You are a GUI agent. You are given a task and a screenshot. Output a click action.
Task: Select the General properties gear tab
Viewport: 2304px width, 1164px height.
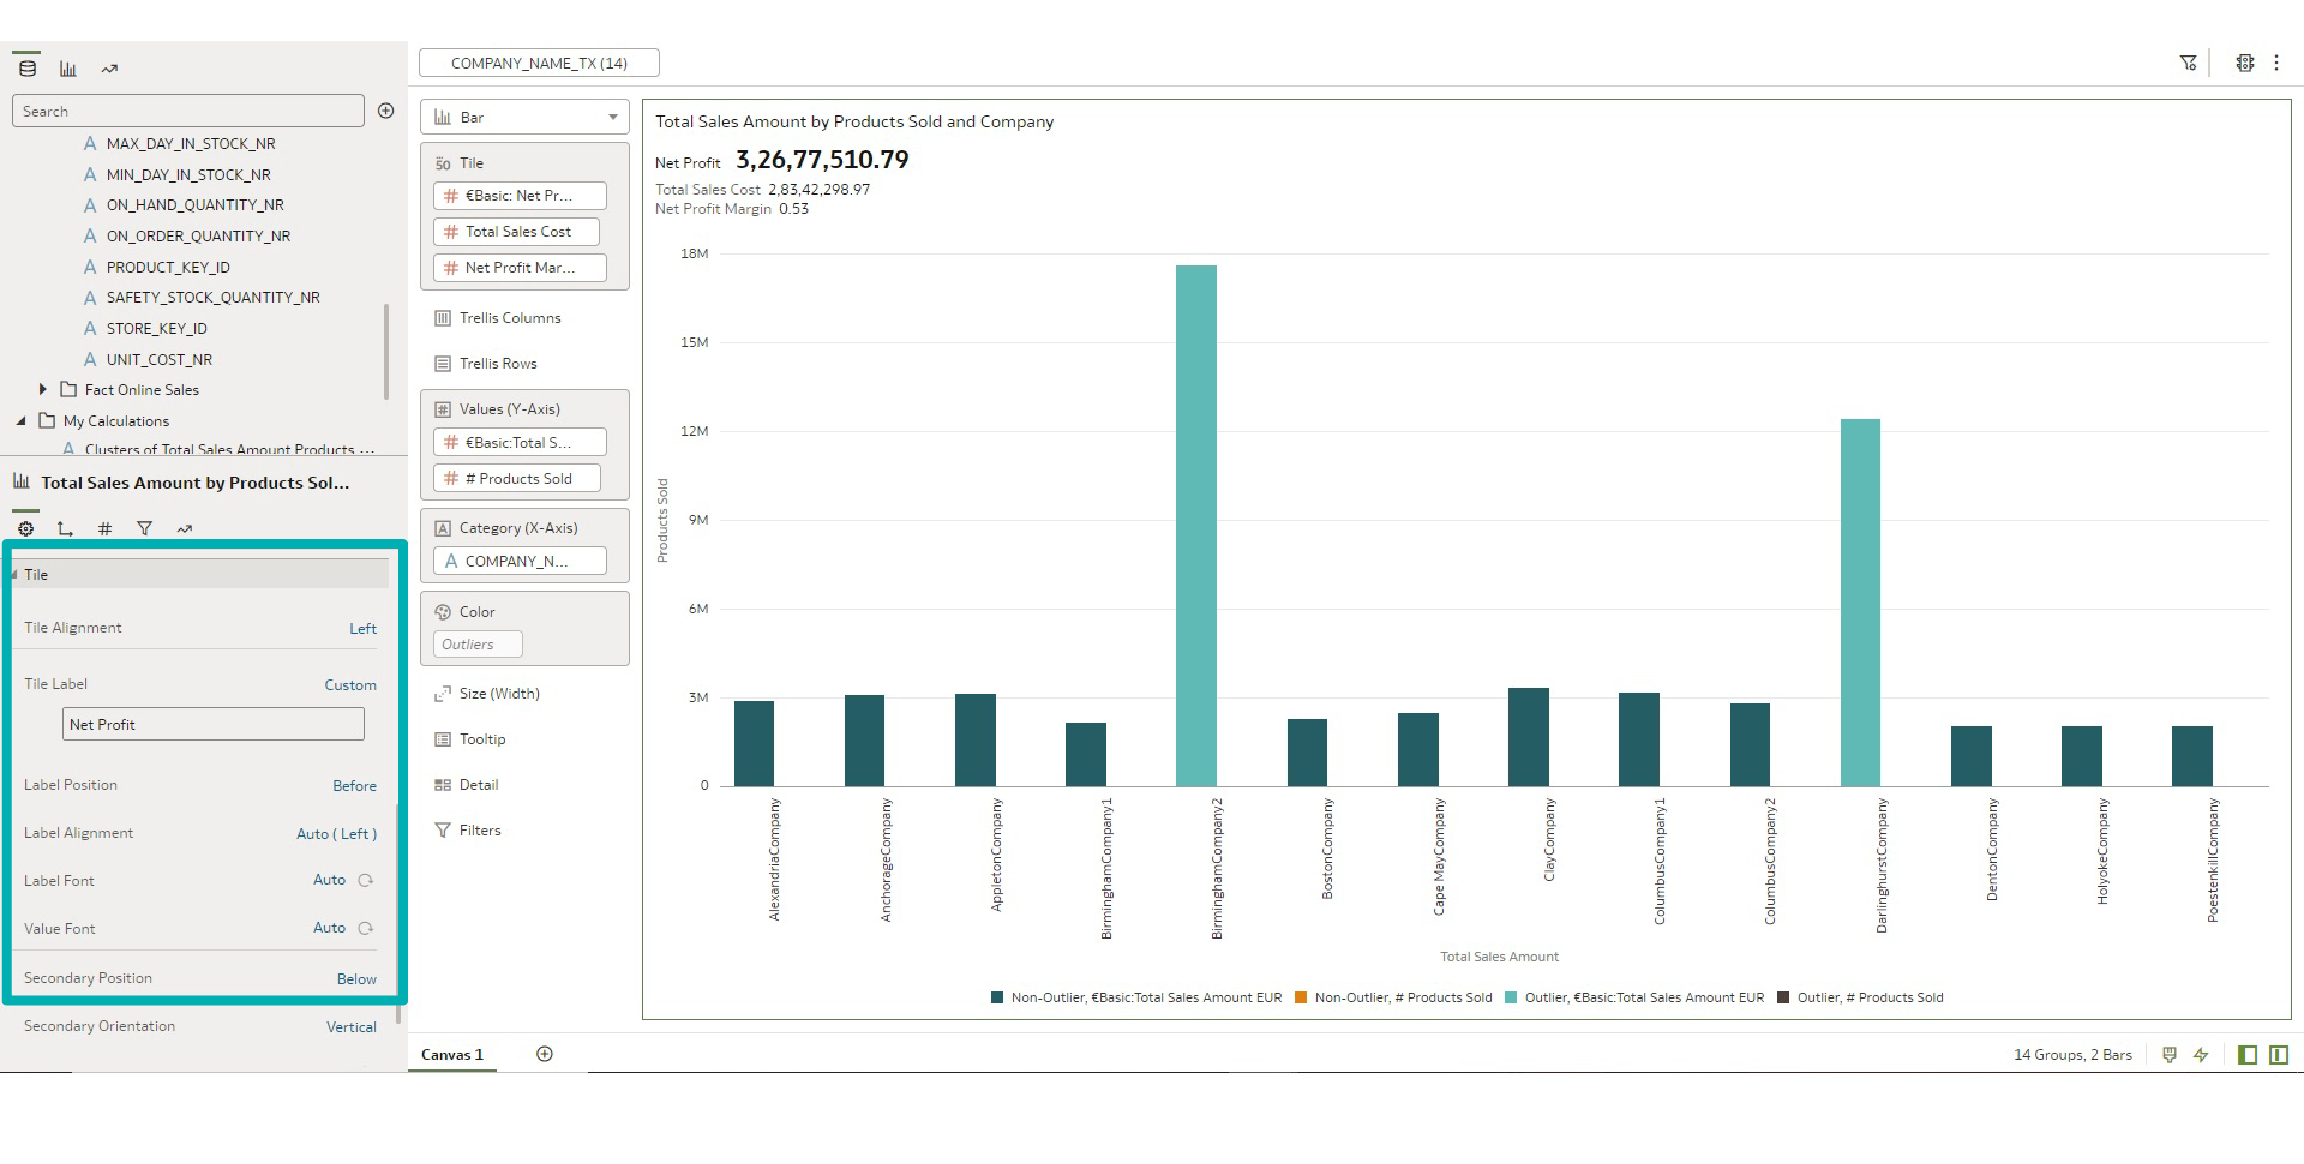[x=26, y=528]
